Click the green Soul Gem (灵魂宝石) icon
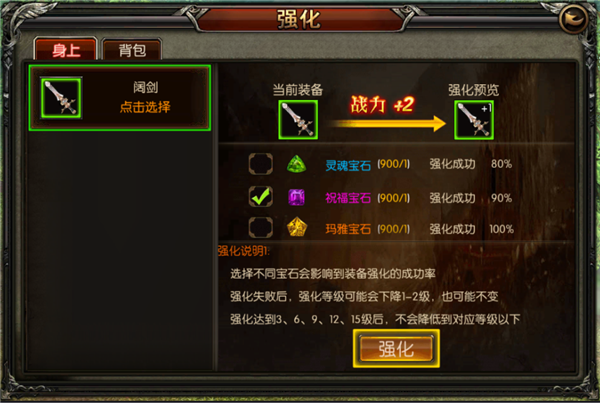600x403 pixels. click(297, 164)
